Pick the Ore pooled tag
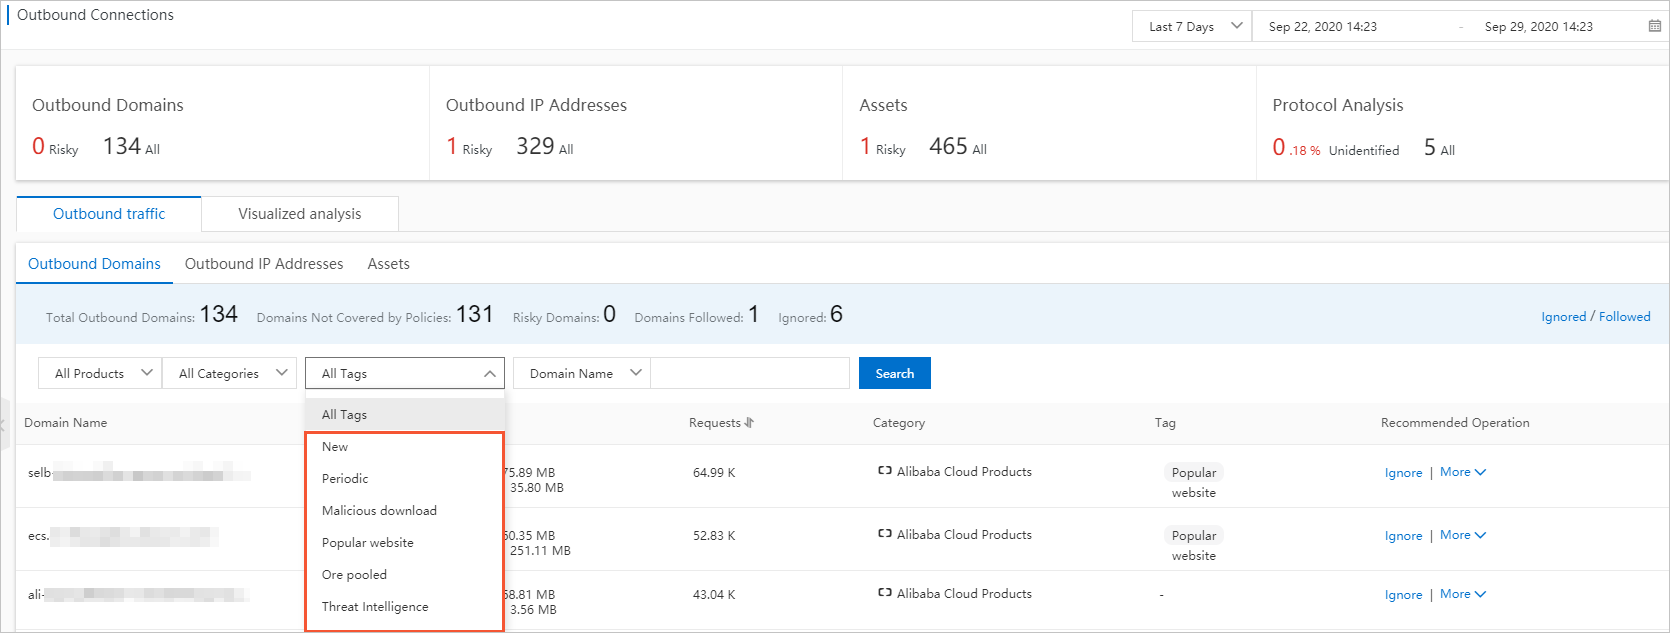This screenshot has height=633, width=1670. [x=405, y=575]
